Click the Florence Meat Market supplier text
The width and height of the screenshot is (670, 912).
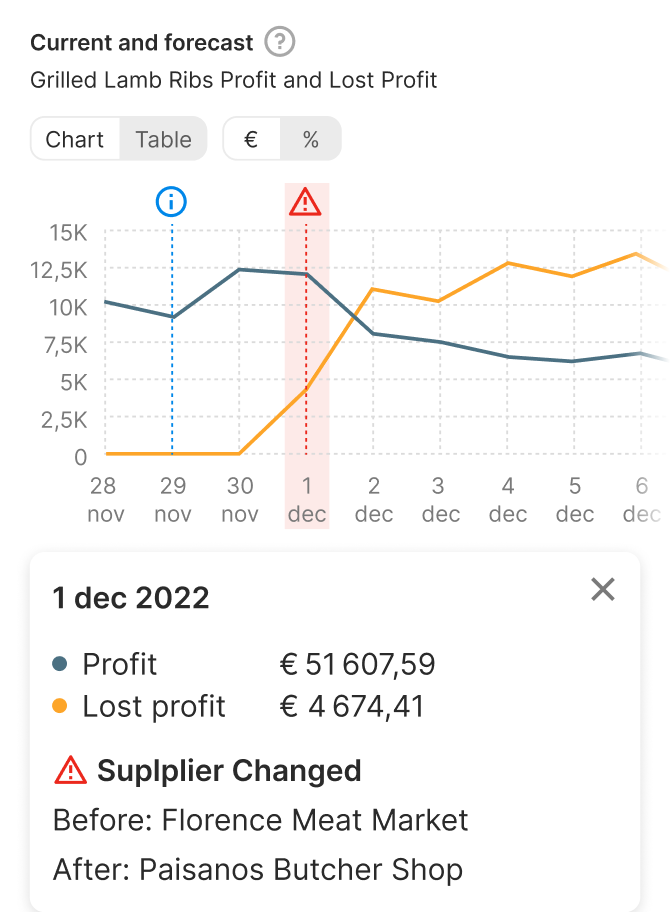click(x=315, y=821)
